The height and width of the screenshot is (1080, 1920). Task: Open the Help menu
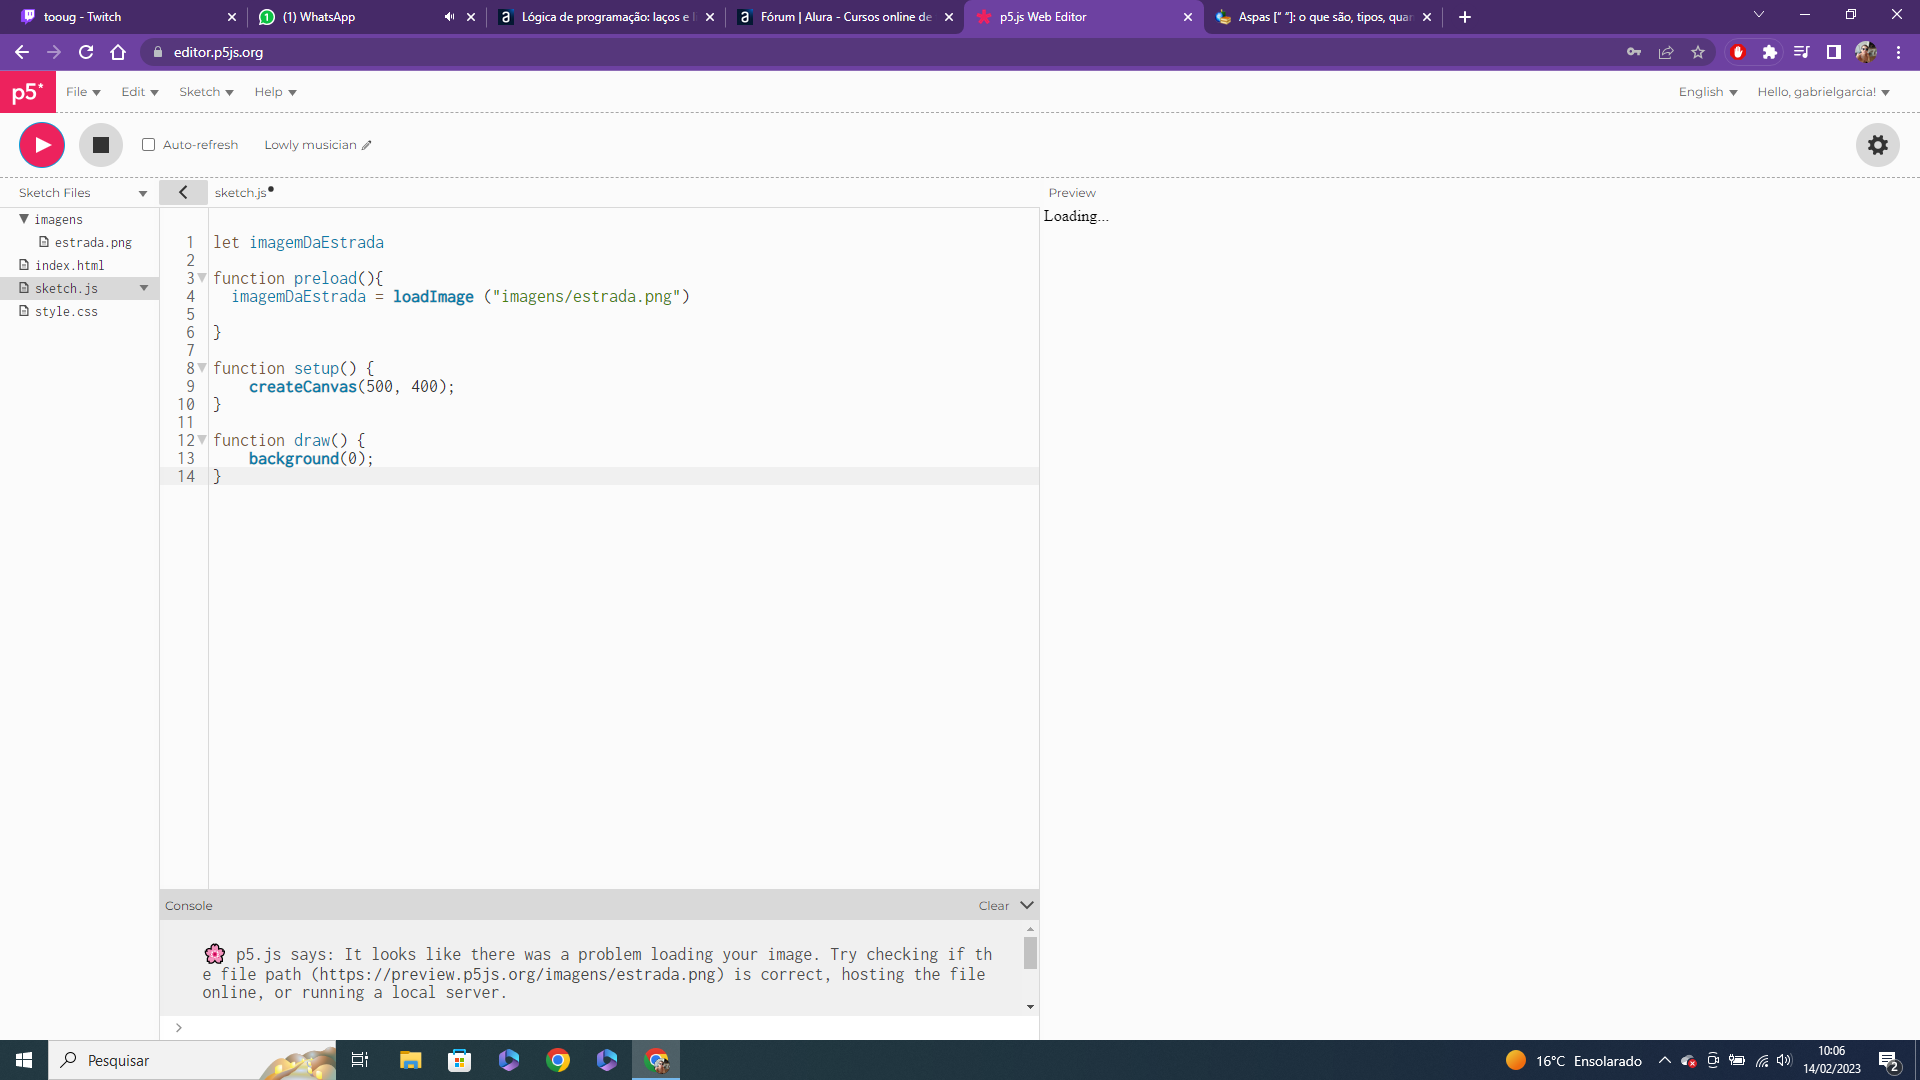click(x=275, y=92)
